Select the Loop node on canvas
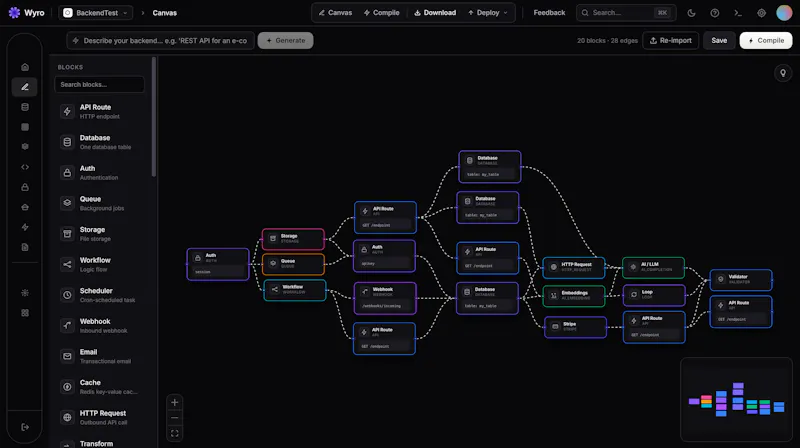 tap(654, 295)
